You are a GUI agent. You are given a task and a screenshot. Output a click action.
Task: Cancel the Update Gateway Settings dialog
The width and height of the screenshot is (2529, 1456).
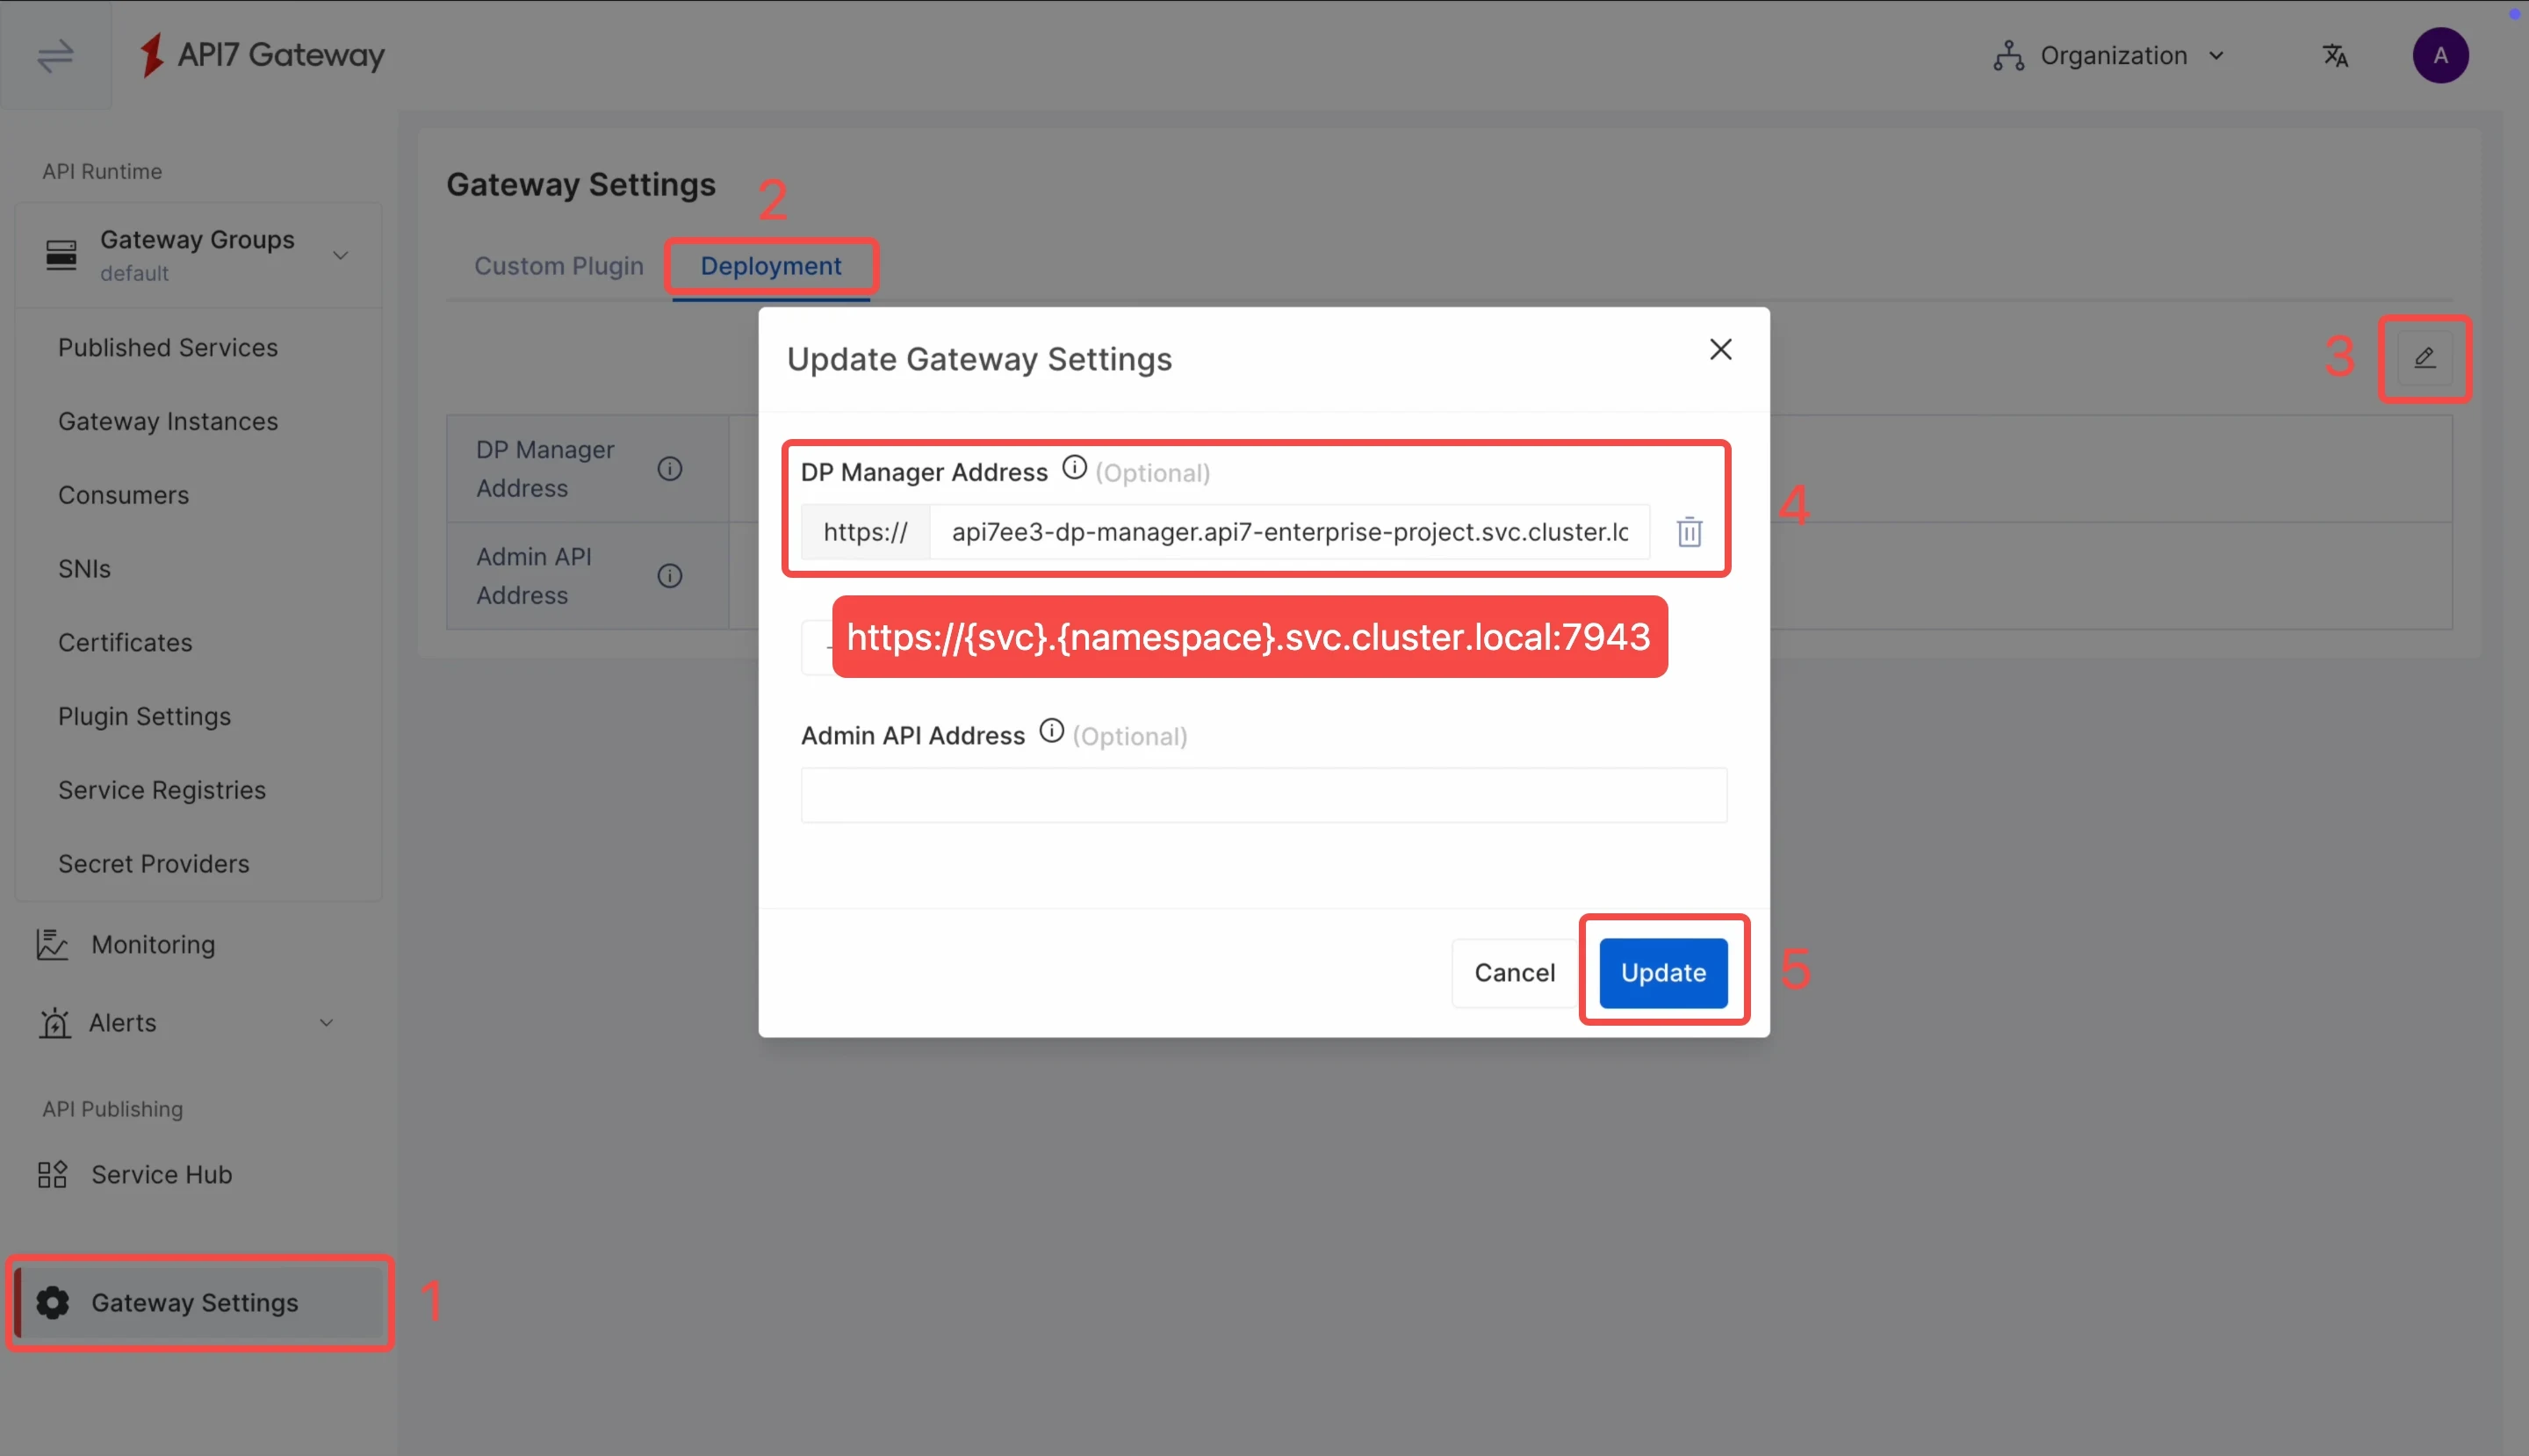tap(1514, 972)
